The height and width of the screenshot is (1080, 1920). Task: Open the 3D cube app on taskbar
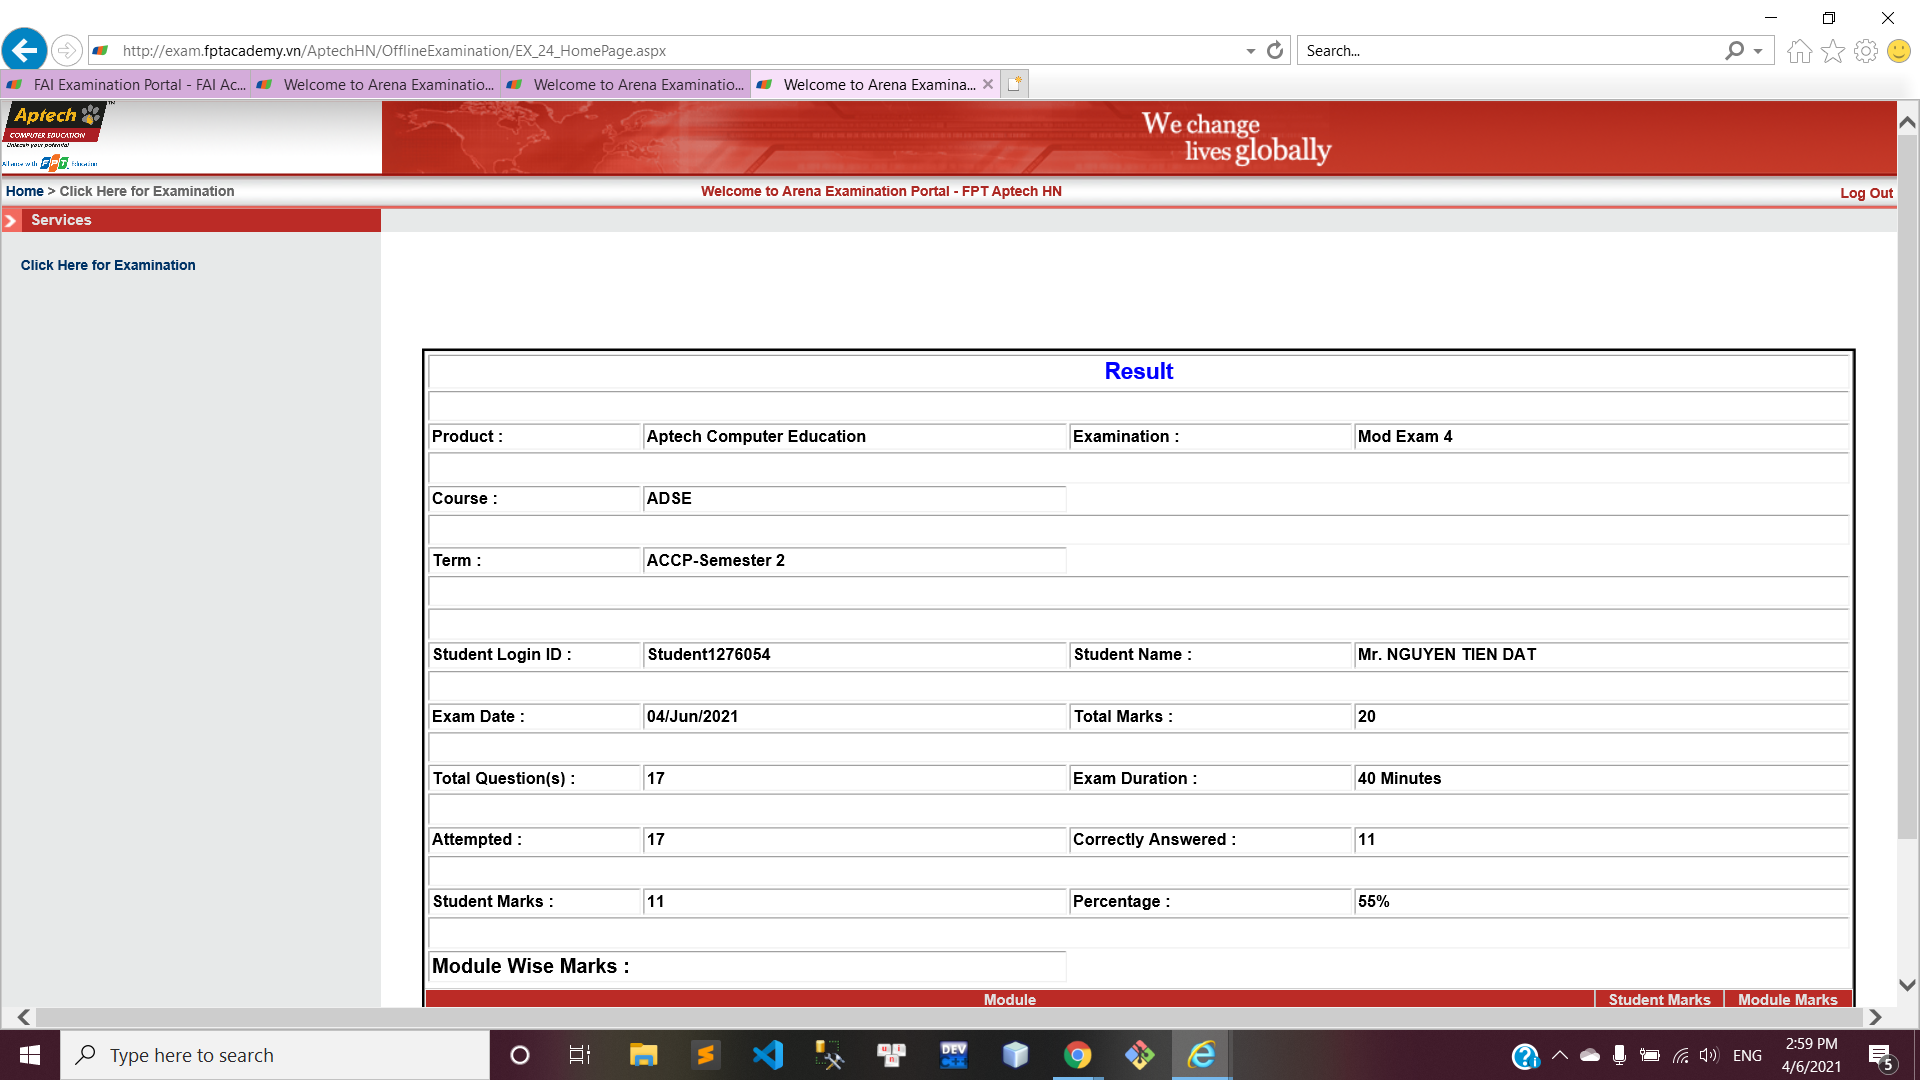[1015, 1055]
